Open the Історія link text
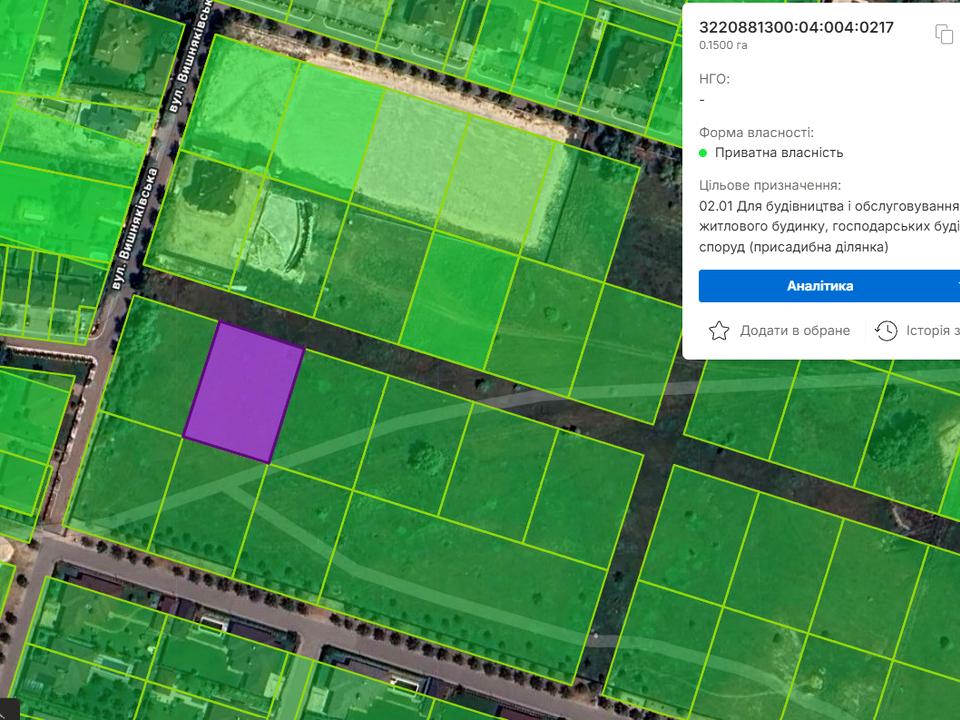Image resolution: width=960 pixels, height=720 pixels. 932,331
